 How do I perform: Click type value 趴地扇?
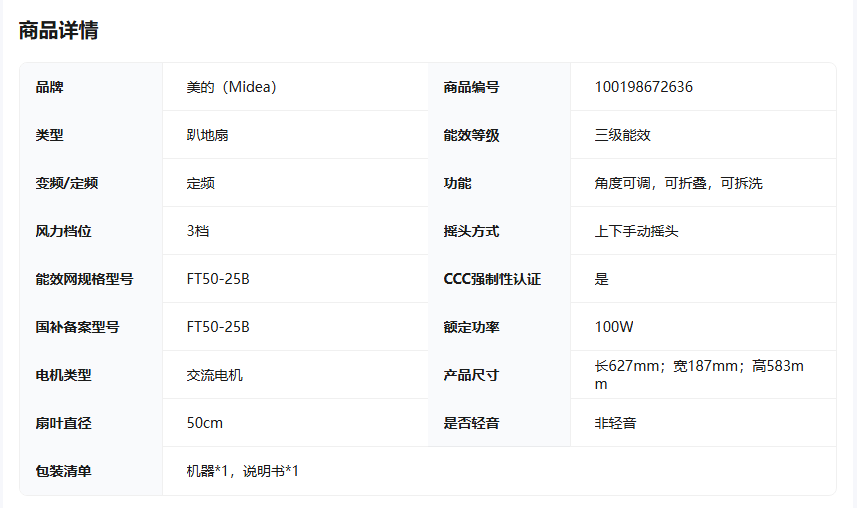click(207, 135)
